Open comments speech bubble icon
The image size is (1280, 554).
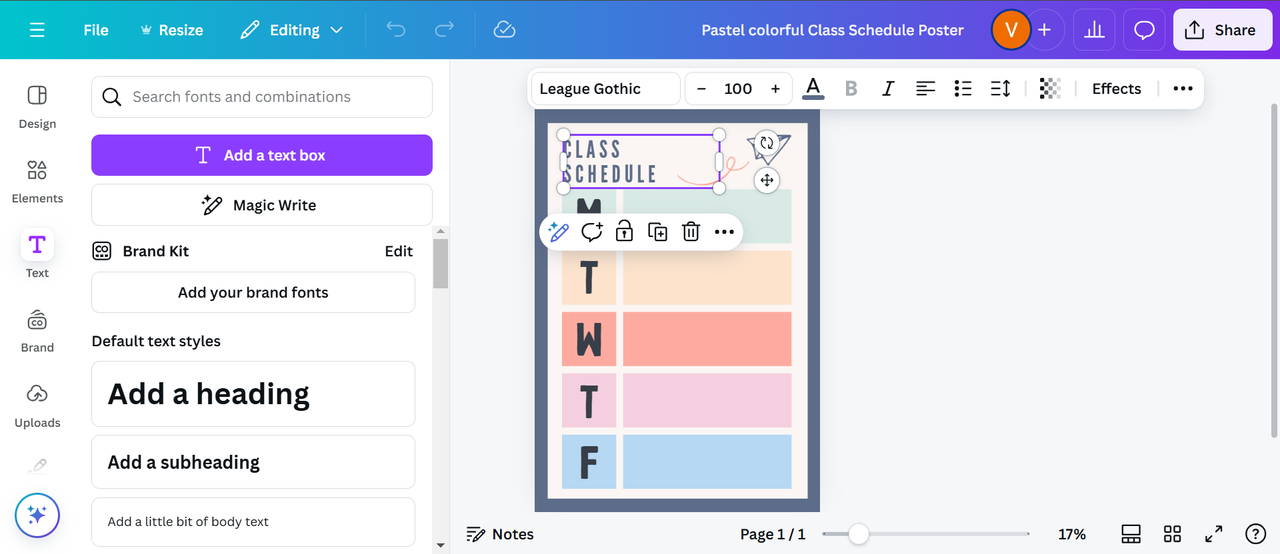pyautogui.click(x=1144, y=30)
